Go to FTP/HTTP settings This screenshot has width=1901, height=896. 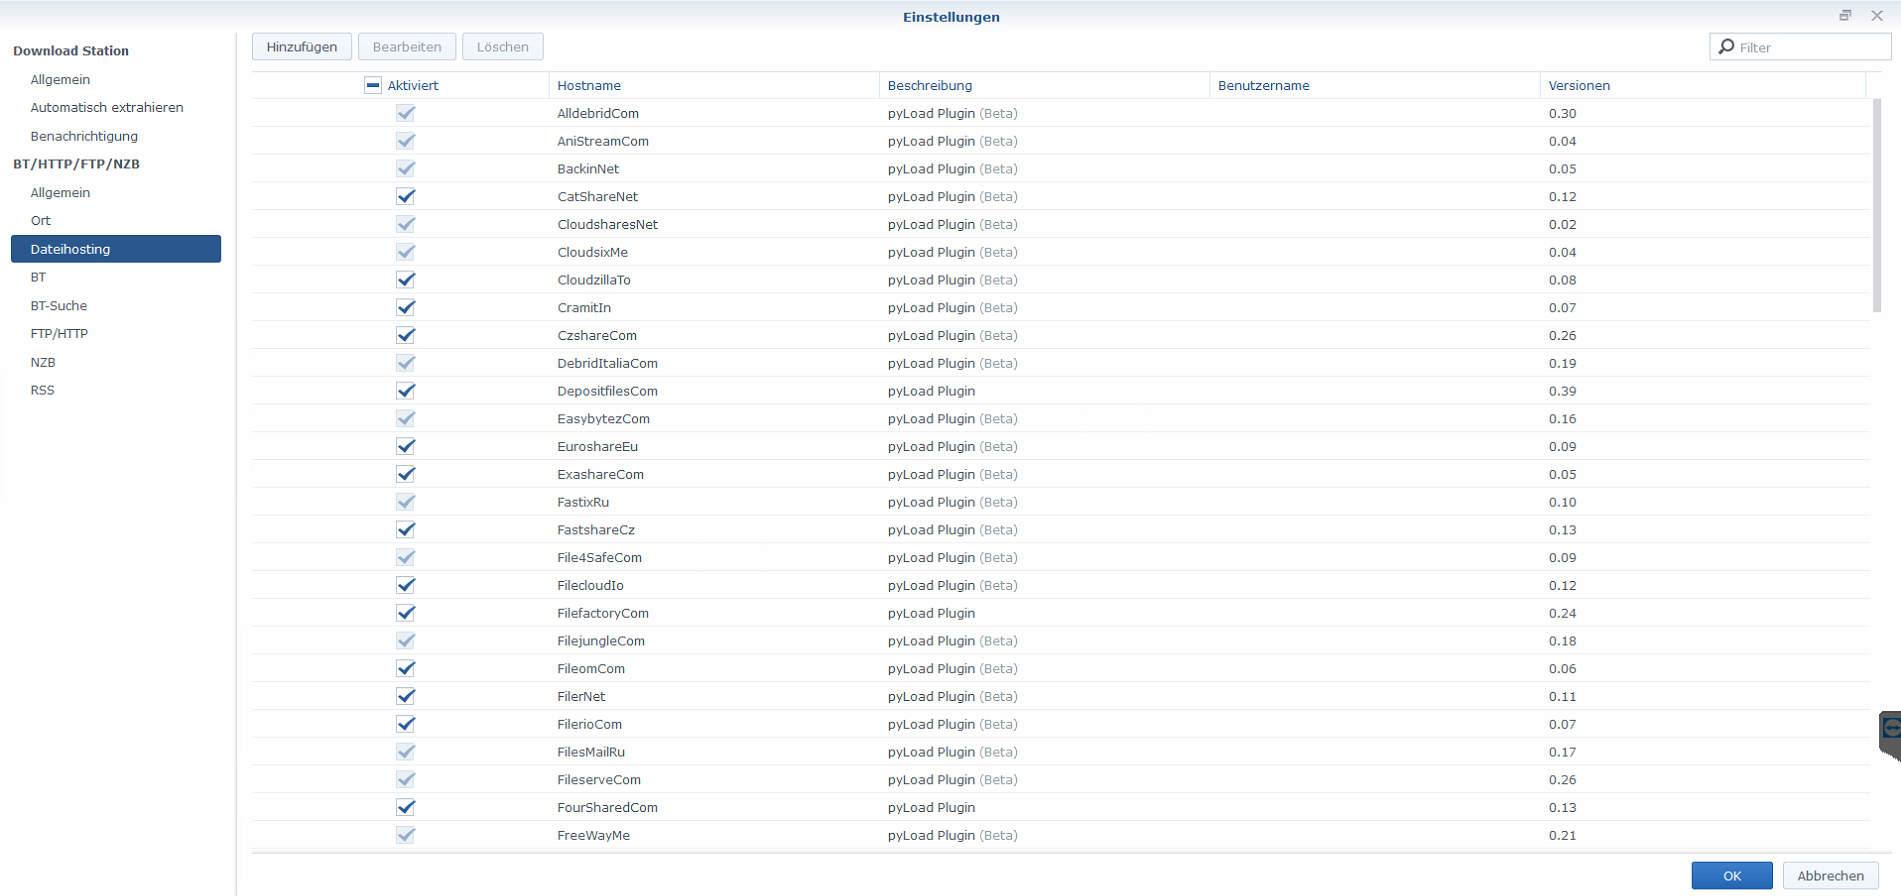click(59, 334)
